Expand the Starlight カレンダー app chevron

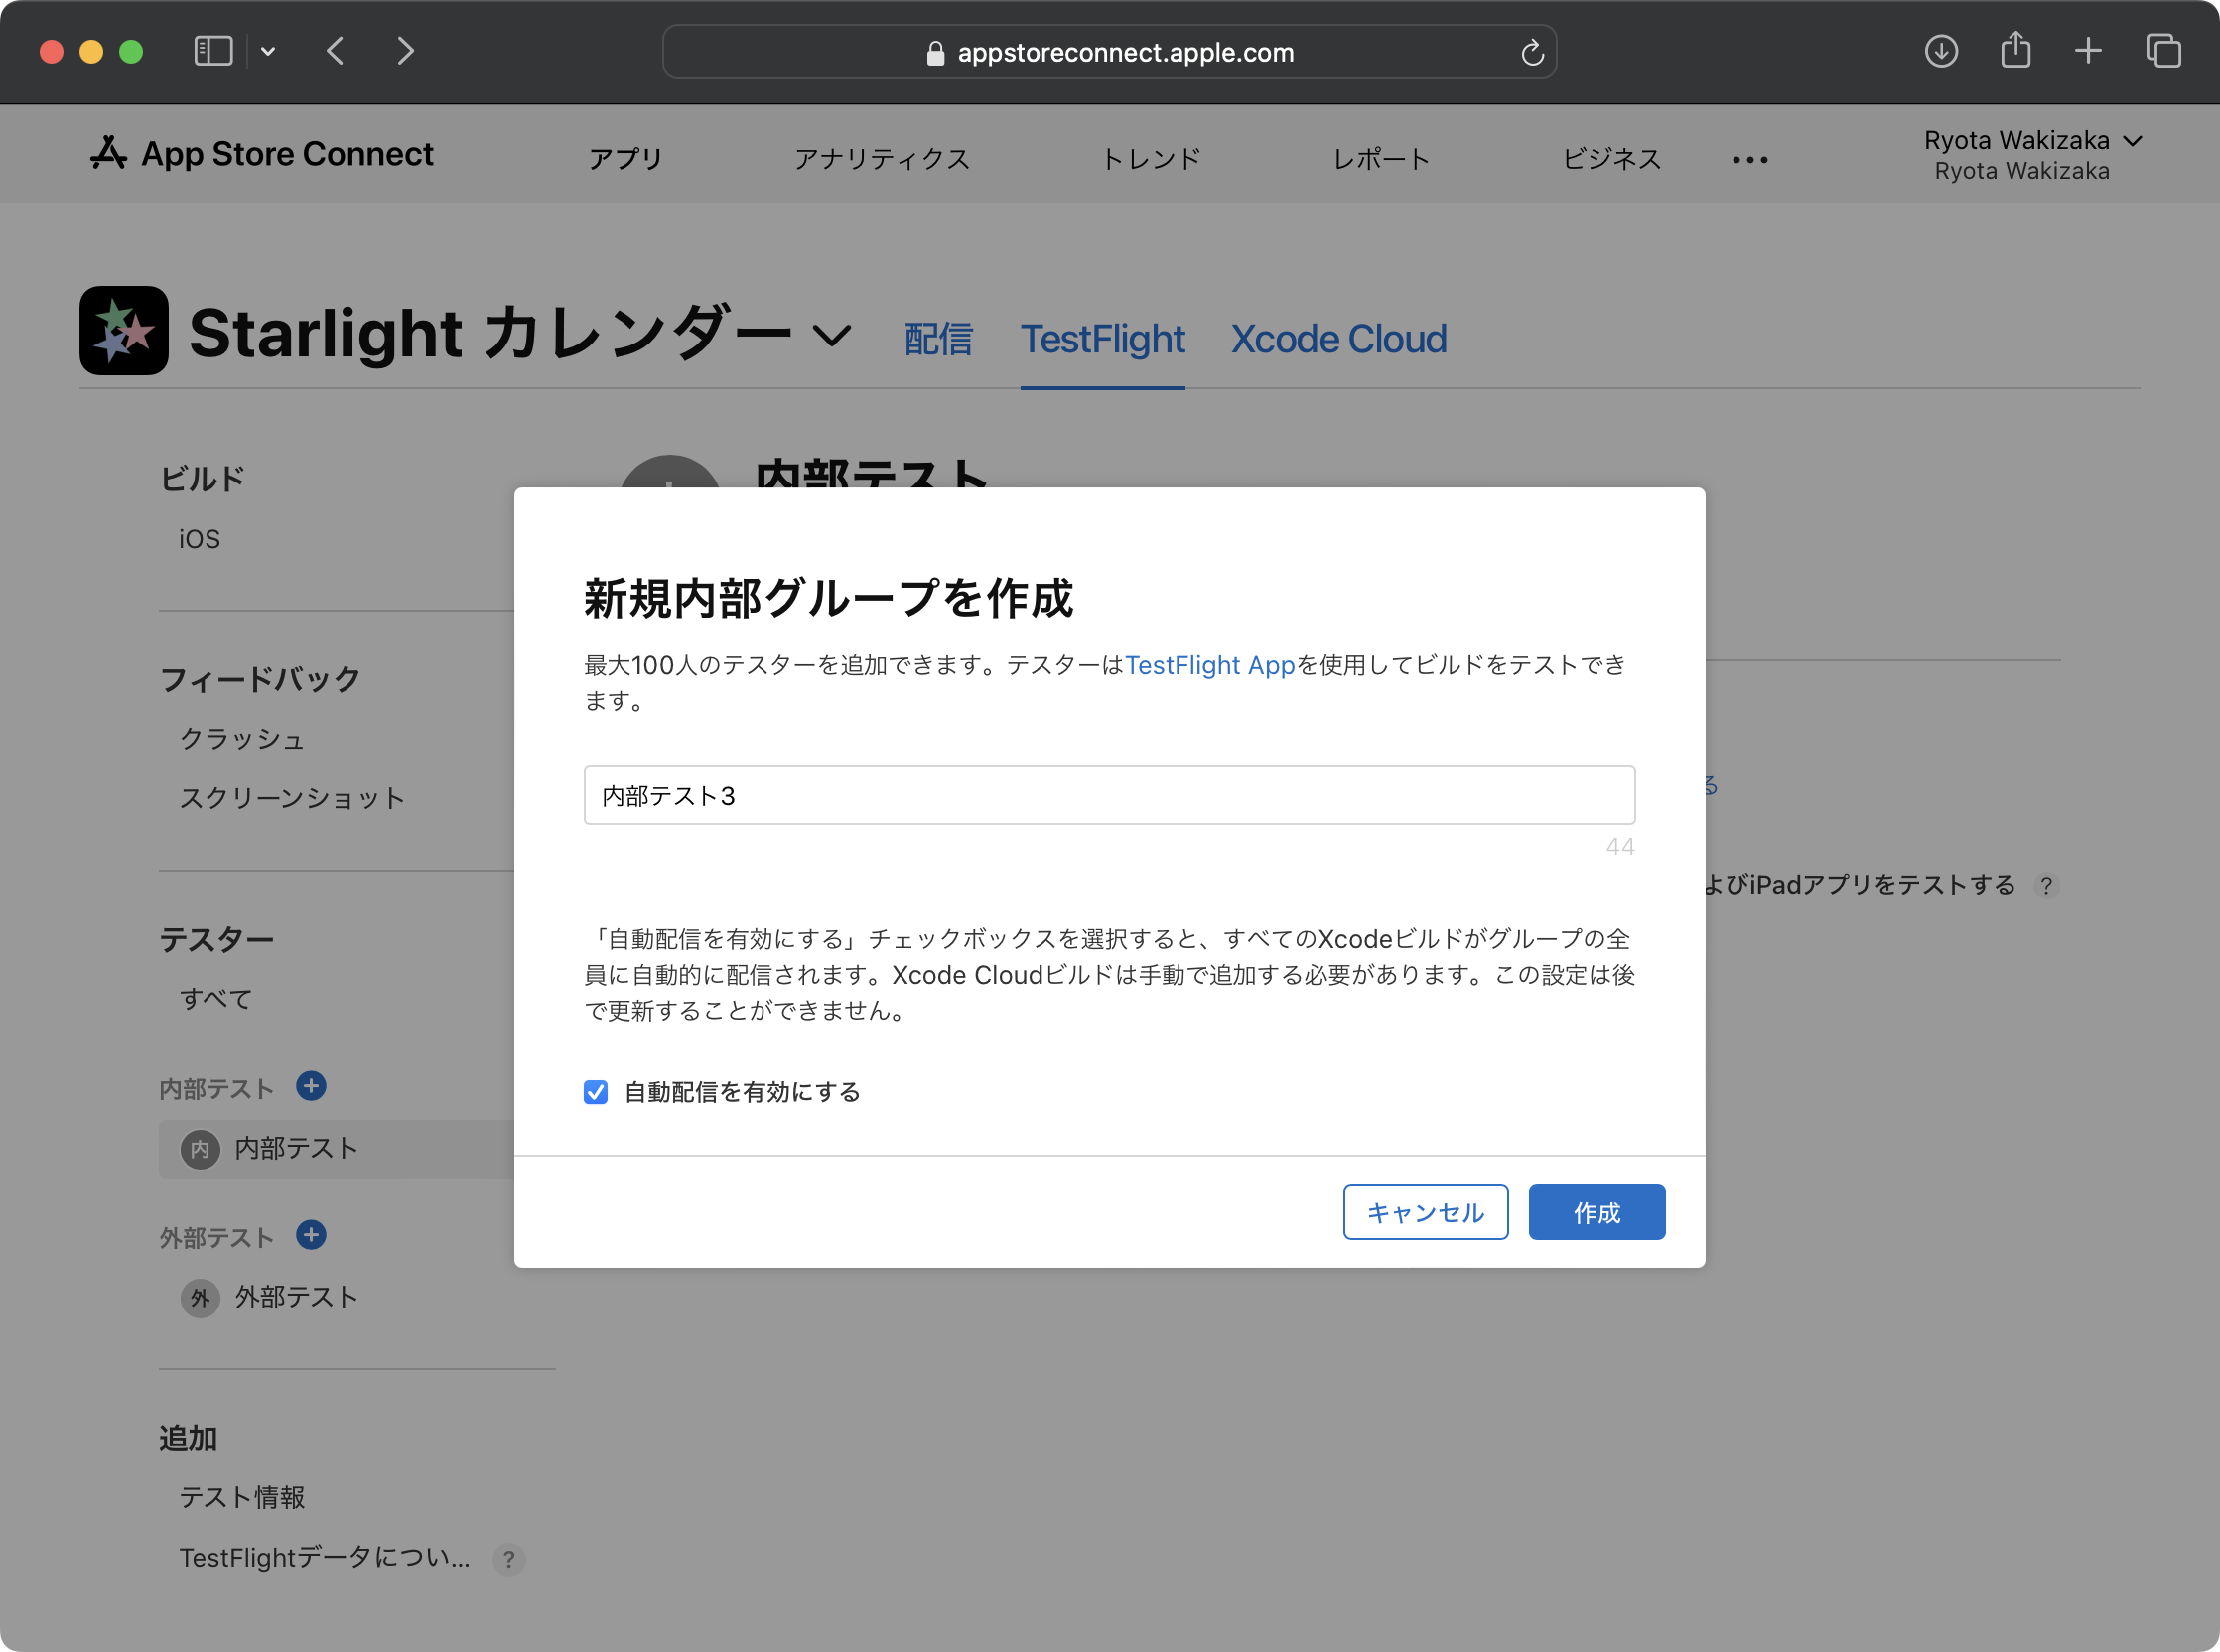pos(831,335)
